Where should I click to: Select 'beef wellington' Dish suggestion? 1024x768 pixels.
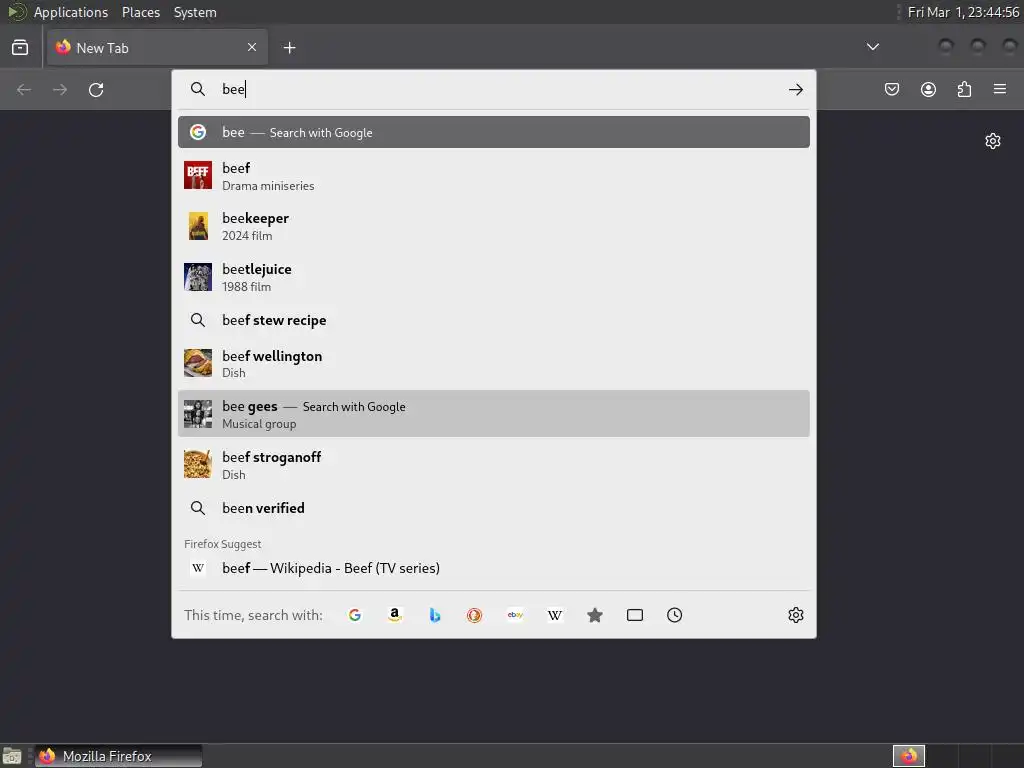(x=494, y=364)
